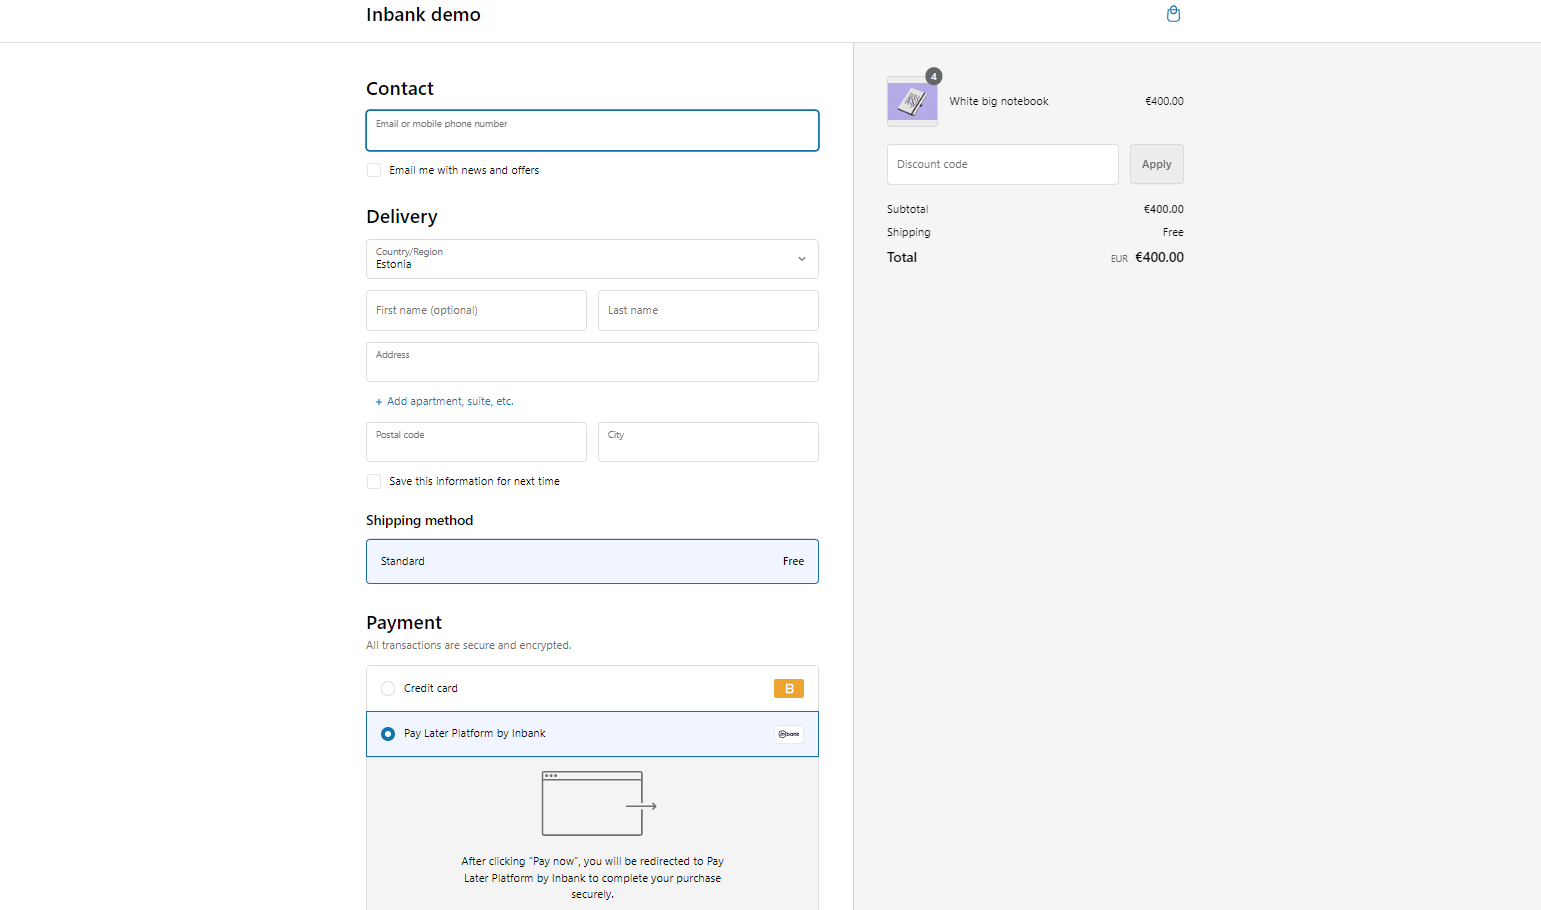Click the Inbank logo badge
Image resolution: width=1541 pixels, height=910 pixels.
coord(788,734)
